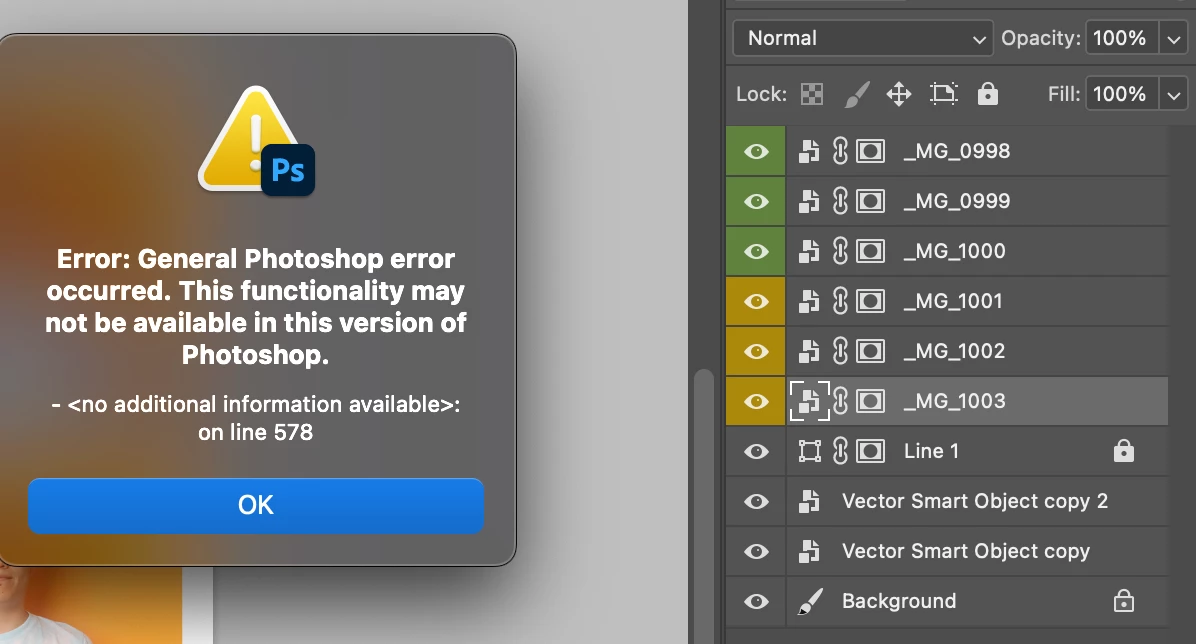Open the Normal blend mode dropdown

tap(863, 38)
